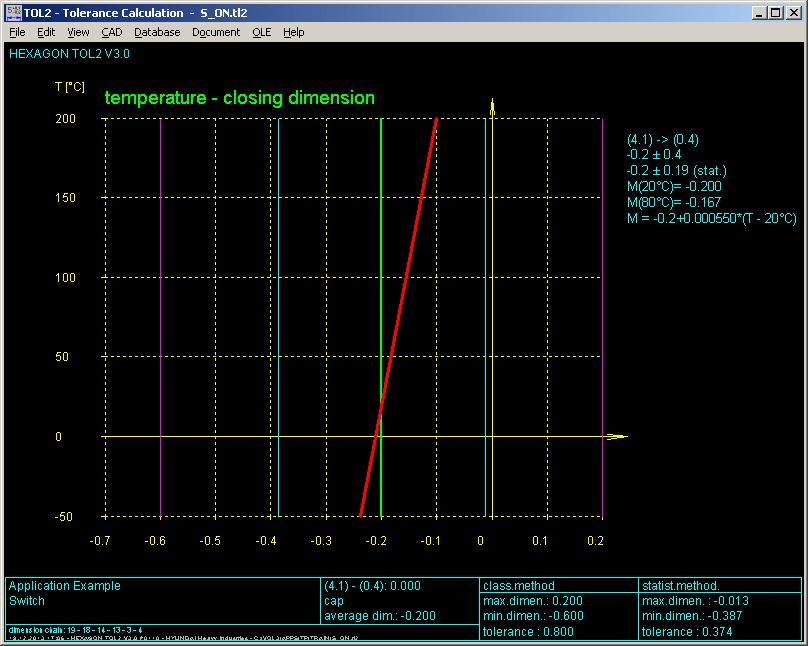Click the TOL2 application icon in title bar
Screen dimensions: 808x646
13,12
